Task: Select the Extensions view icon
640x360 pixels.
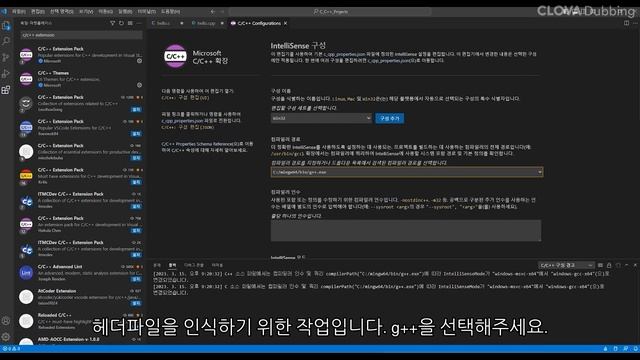Action: 6,90
